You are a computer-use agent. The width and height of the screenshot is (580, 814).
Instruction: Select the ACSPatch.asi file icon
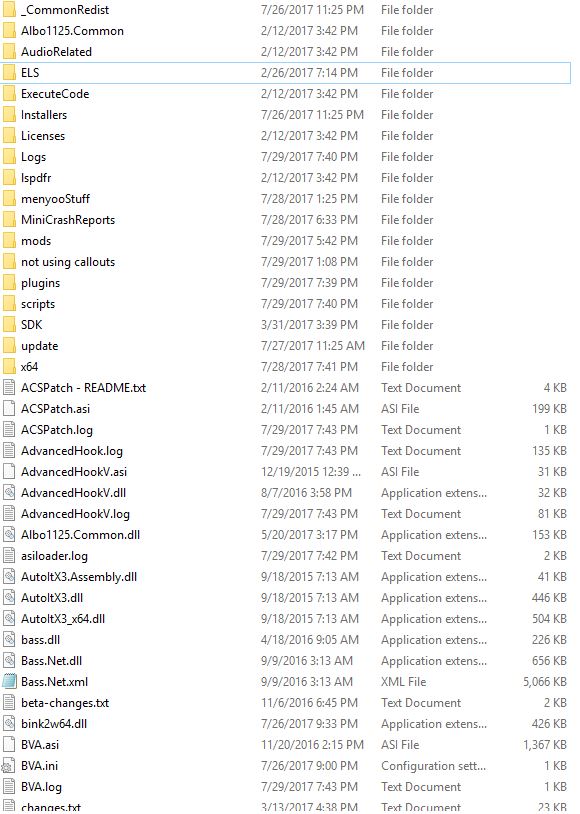9,409
